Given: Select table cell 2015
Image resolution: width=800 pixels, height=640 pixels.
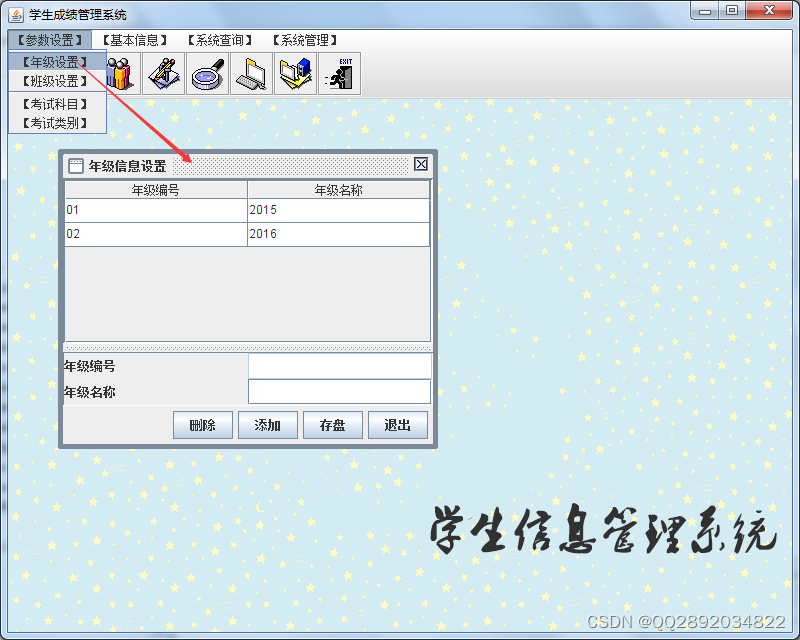Looking at the screenshot, I should tap(339, 210).
